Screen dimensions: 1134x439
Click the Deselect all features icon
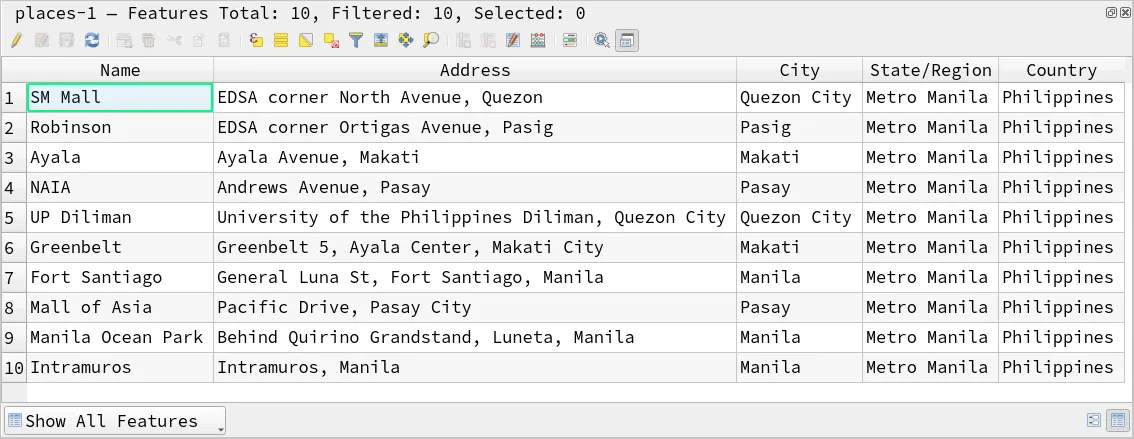(331, 41)
